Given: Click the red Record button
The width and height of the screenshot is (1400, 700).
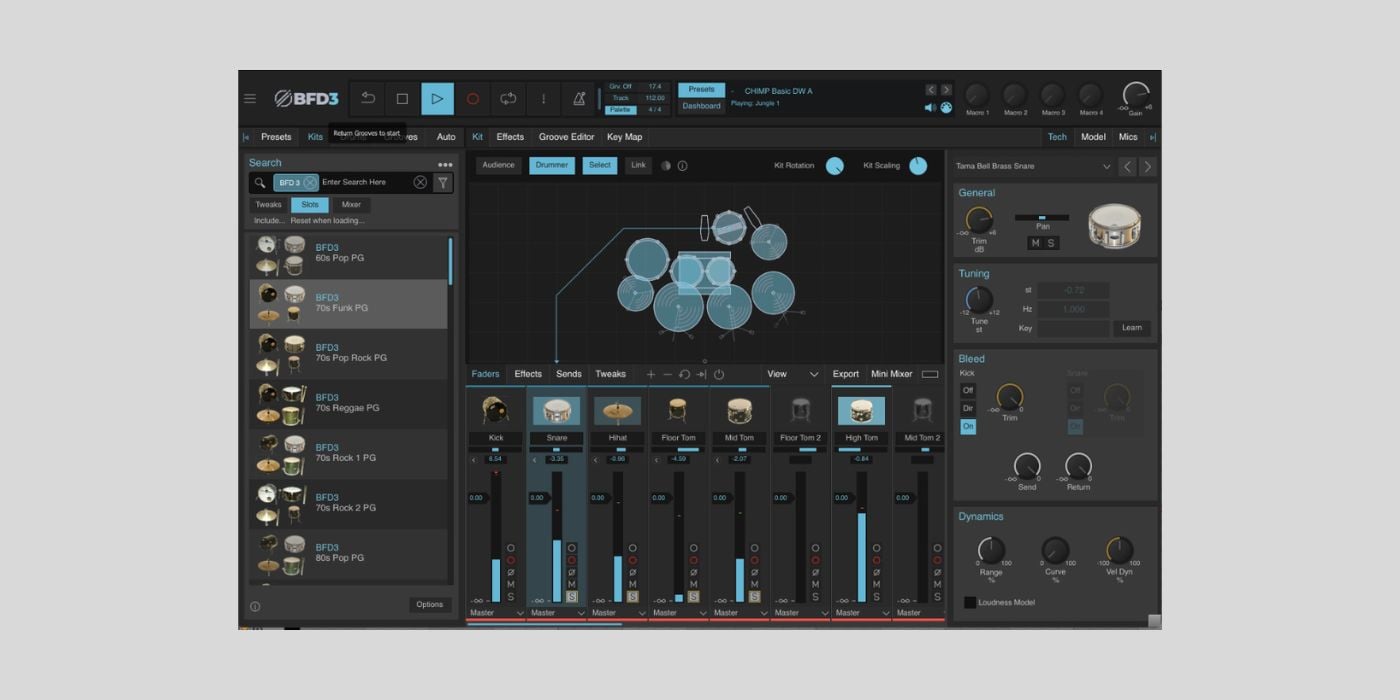Looking at the screenshot, I should (x=473, y=98).
